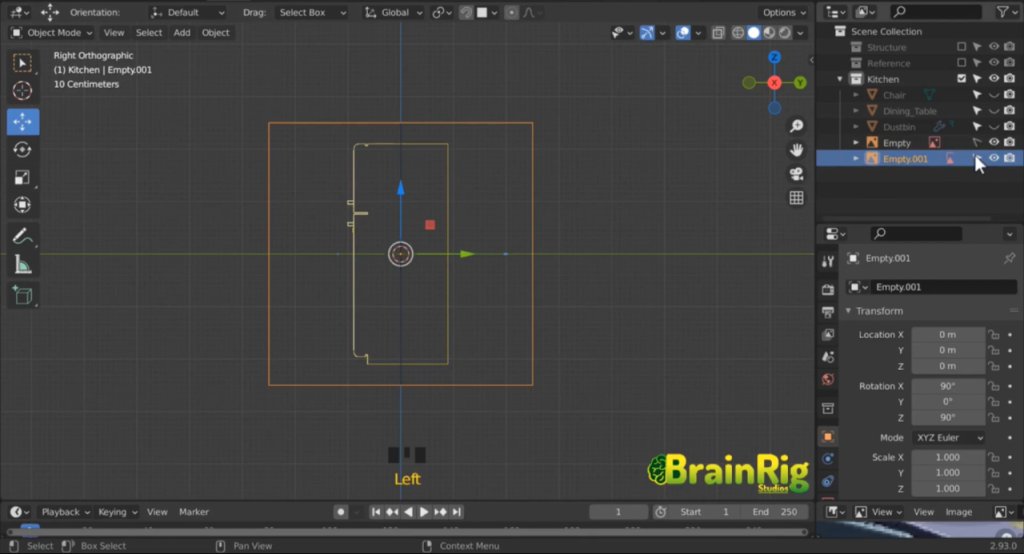Click the X axis on navigation gizmo
Viewport: 1024px width, 554px height.
(774, 82)
